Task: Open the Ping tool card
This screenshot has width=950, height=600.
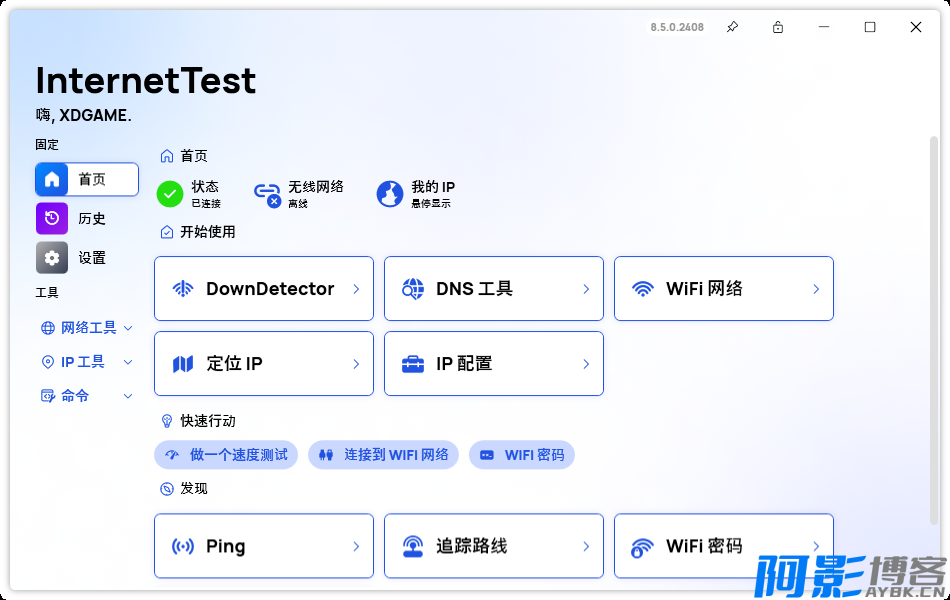Action: point(264,546)
